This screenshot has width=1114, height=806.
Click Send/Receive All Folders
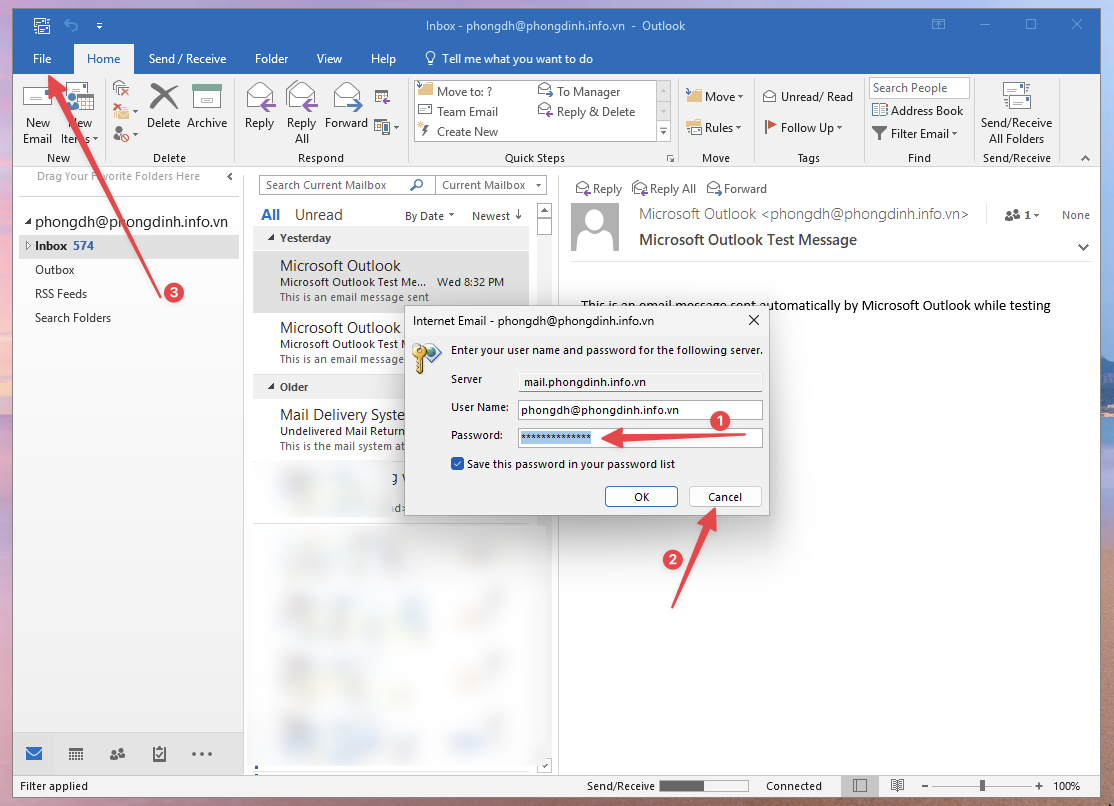(1016, 114)
